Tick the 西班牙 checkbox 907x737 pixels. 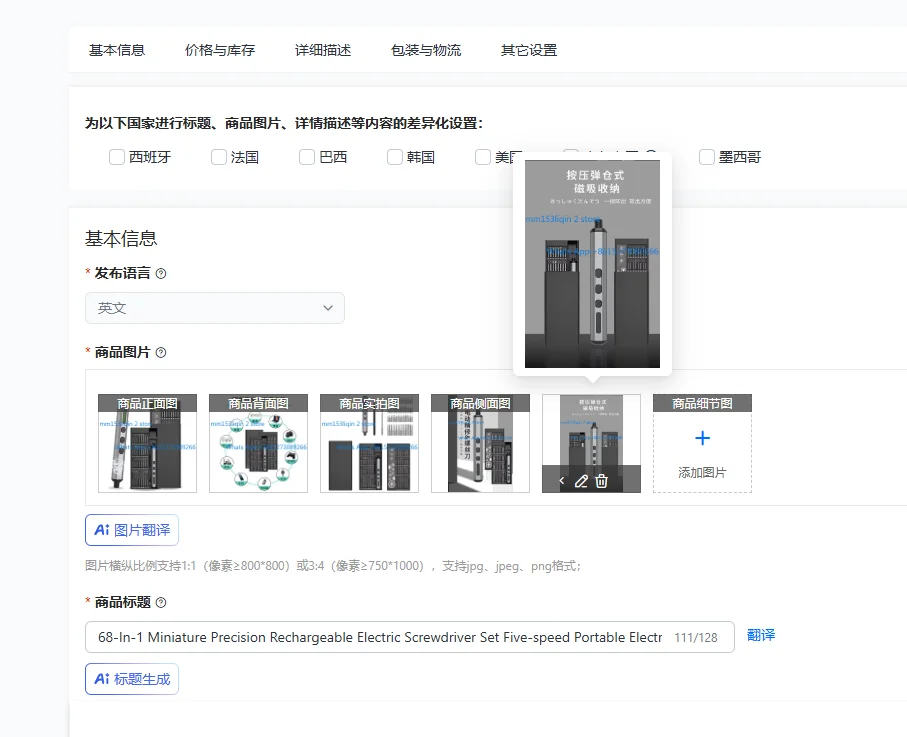tap(117, 157)
